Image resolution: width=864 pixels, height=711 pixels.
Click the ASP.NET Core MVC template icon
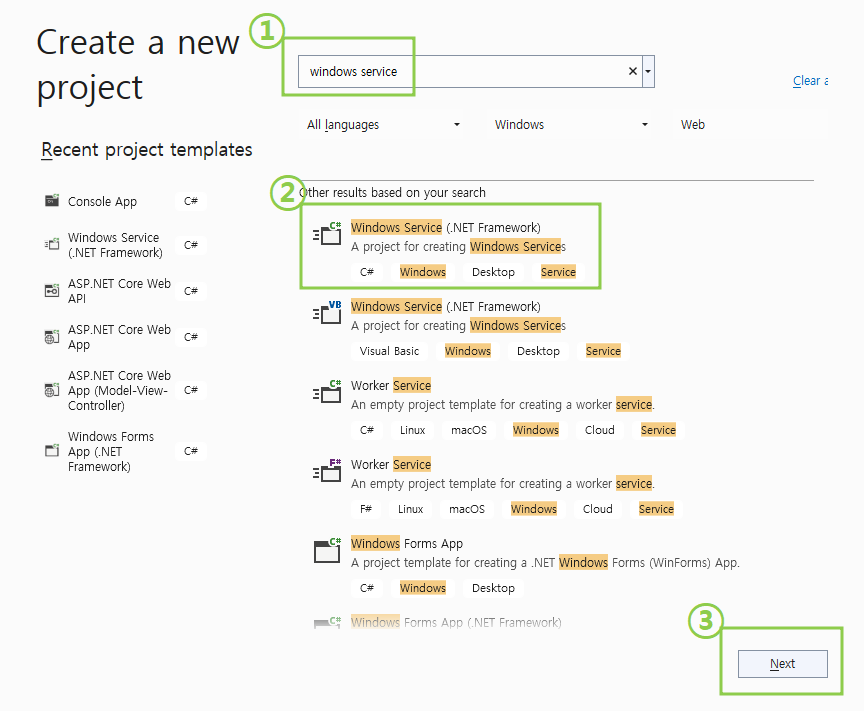click(52, 390)
